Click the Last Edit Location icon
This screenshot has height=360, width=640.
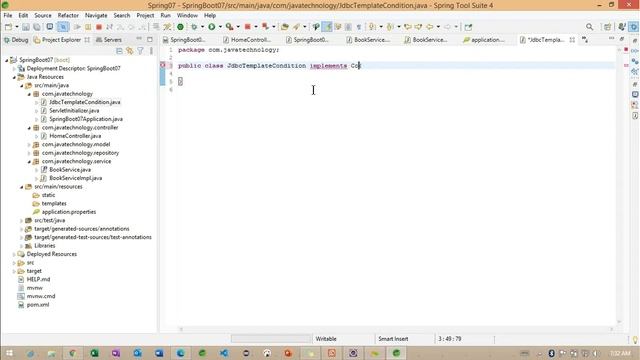407,27
